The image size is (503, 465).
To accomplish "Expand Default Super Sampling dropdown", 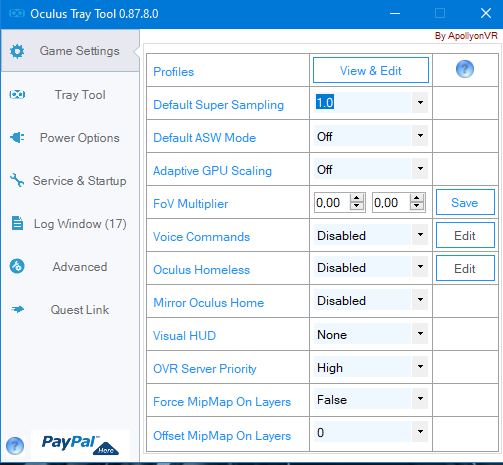I will pyautogui.click(x=420, y=102).
